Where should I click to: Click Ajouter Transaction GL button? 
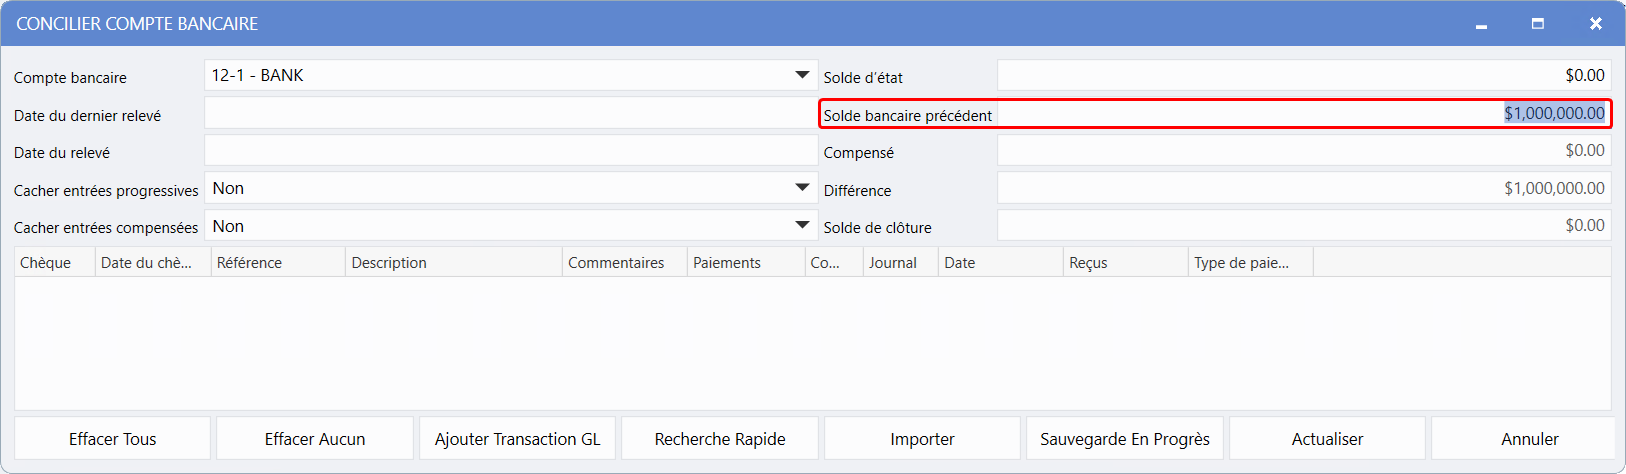point(517,439)
